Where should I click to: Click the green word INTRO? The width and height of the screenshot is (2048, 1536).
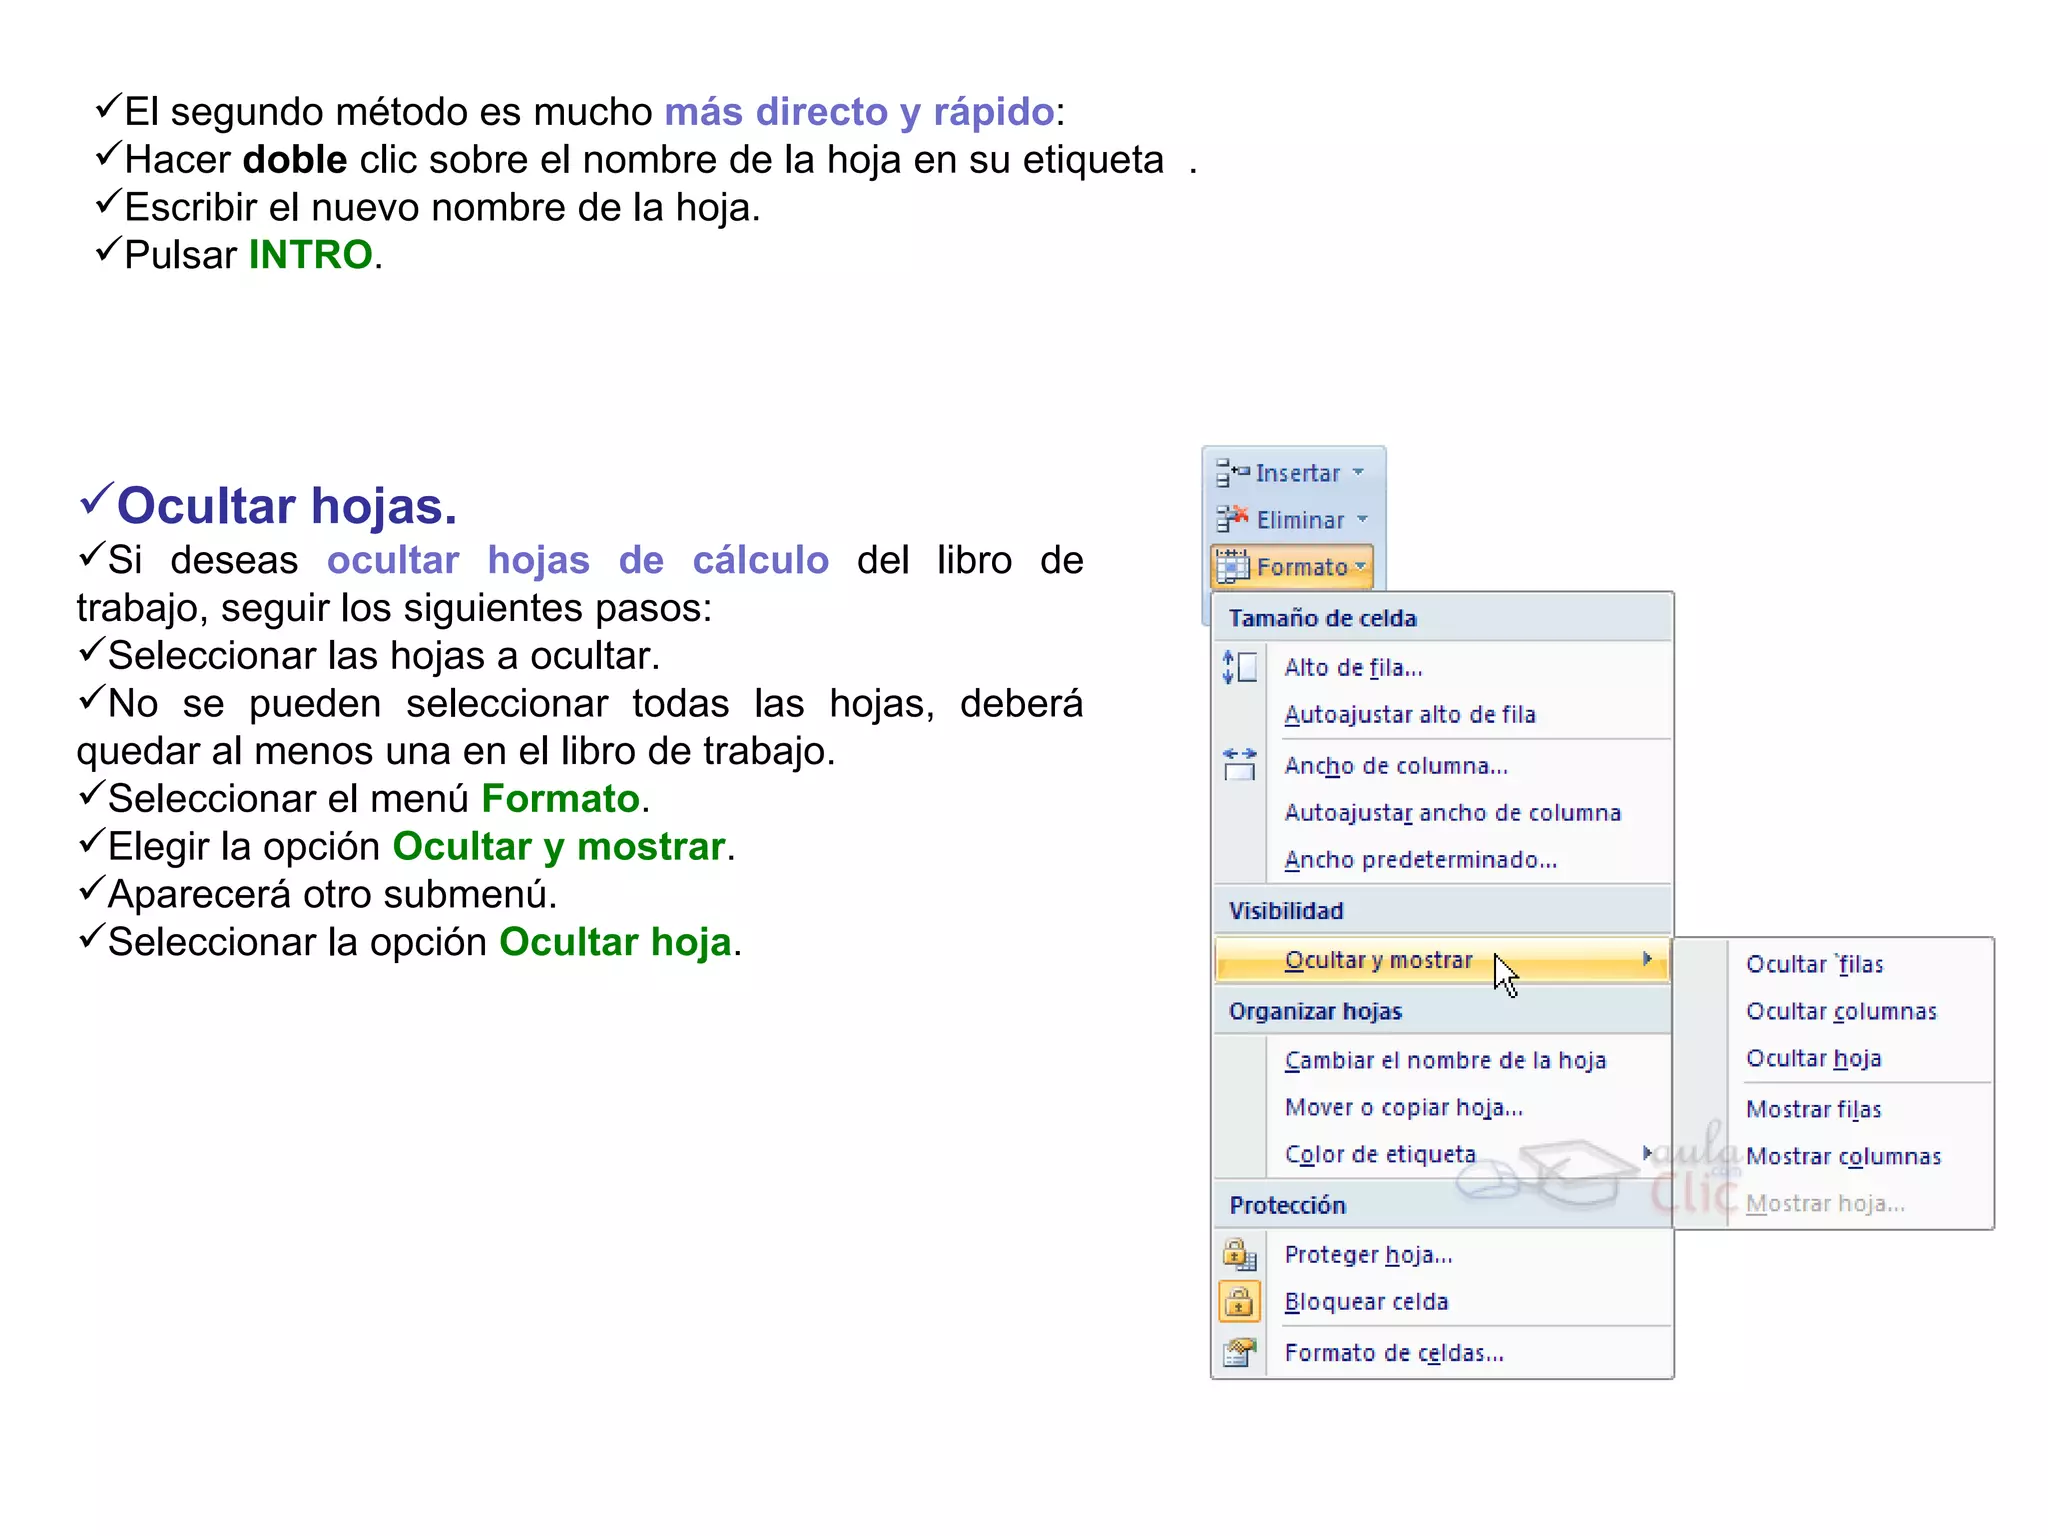point(311,255)
